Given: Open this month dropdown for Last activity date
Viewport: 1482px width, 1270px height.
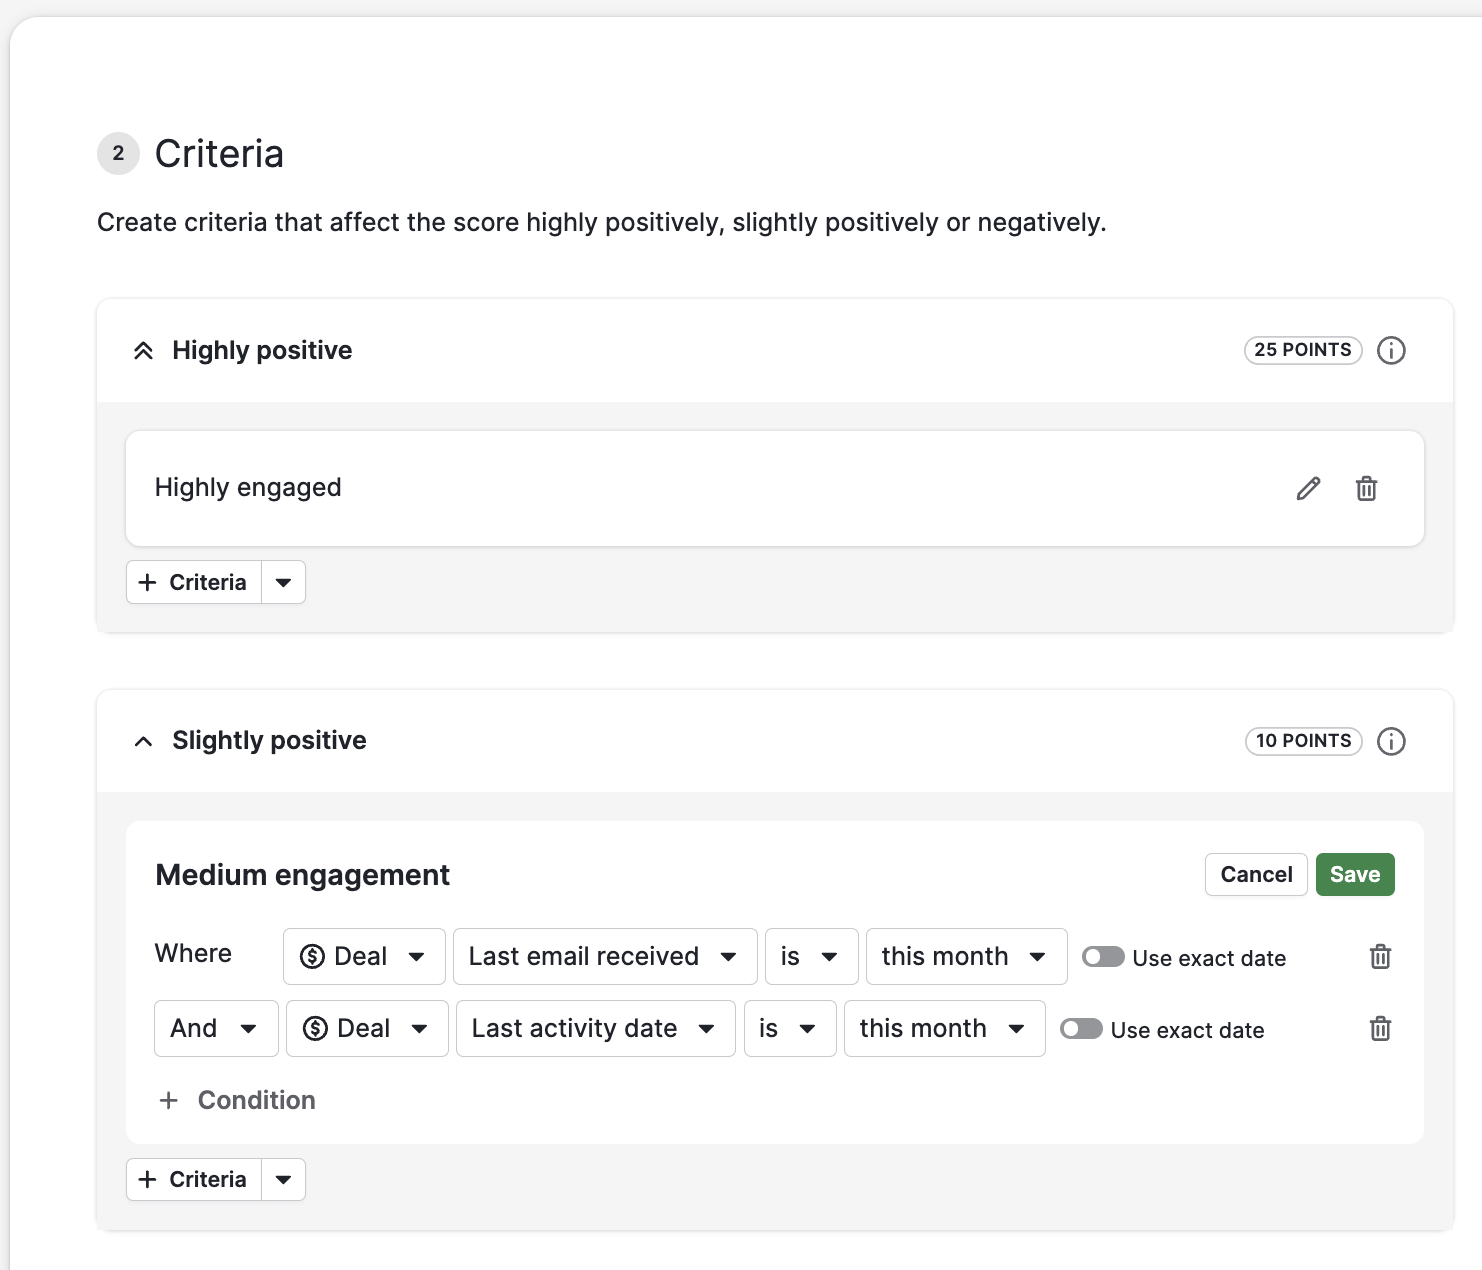Looking at the screenshot, I should point(944,1029).
